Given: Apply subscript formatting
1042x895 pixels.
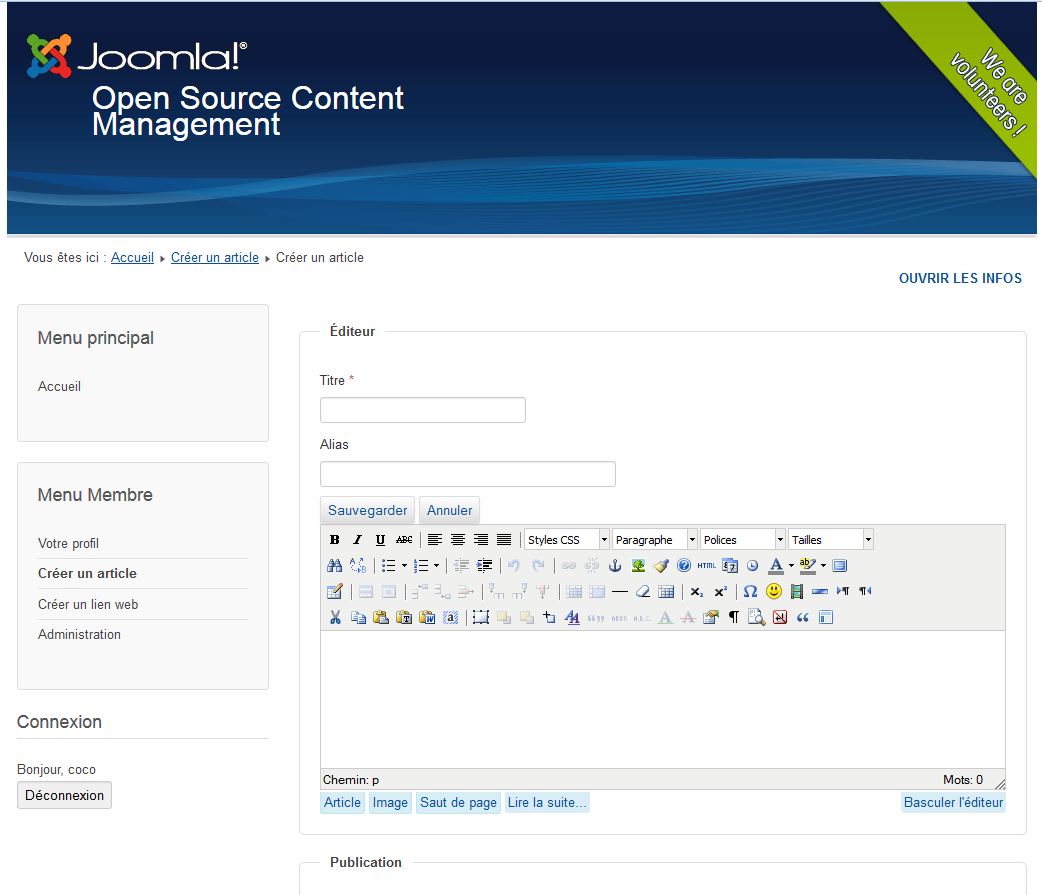Looking at the screenshot, I should 696,591.
